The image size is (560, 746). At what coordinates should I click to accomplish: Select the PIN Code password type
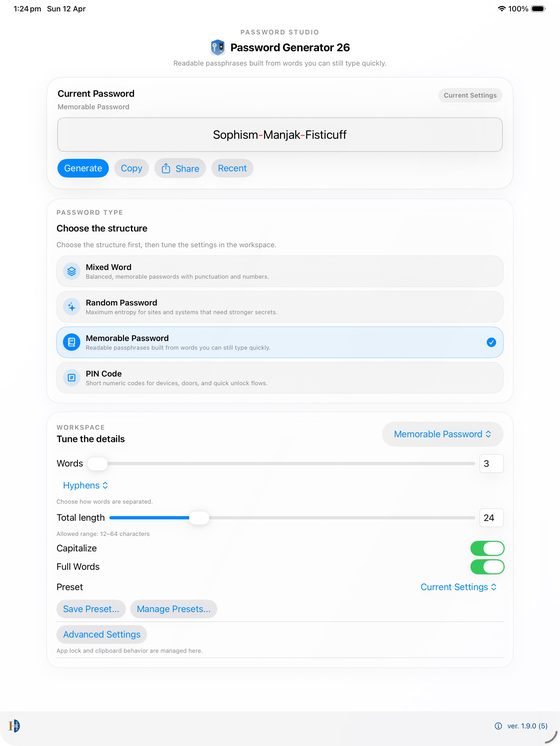tap(280, 378)
